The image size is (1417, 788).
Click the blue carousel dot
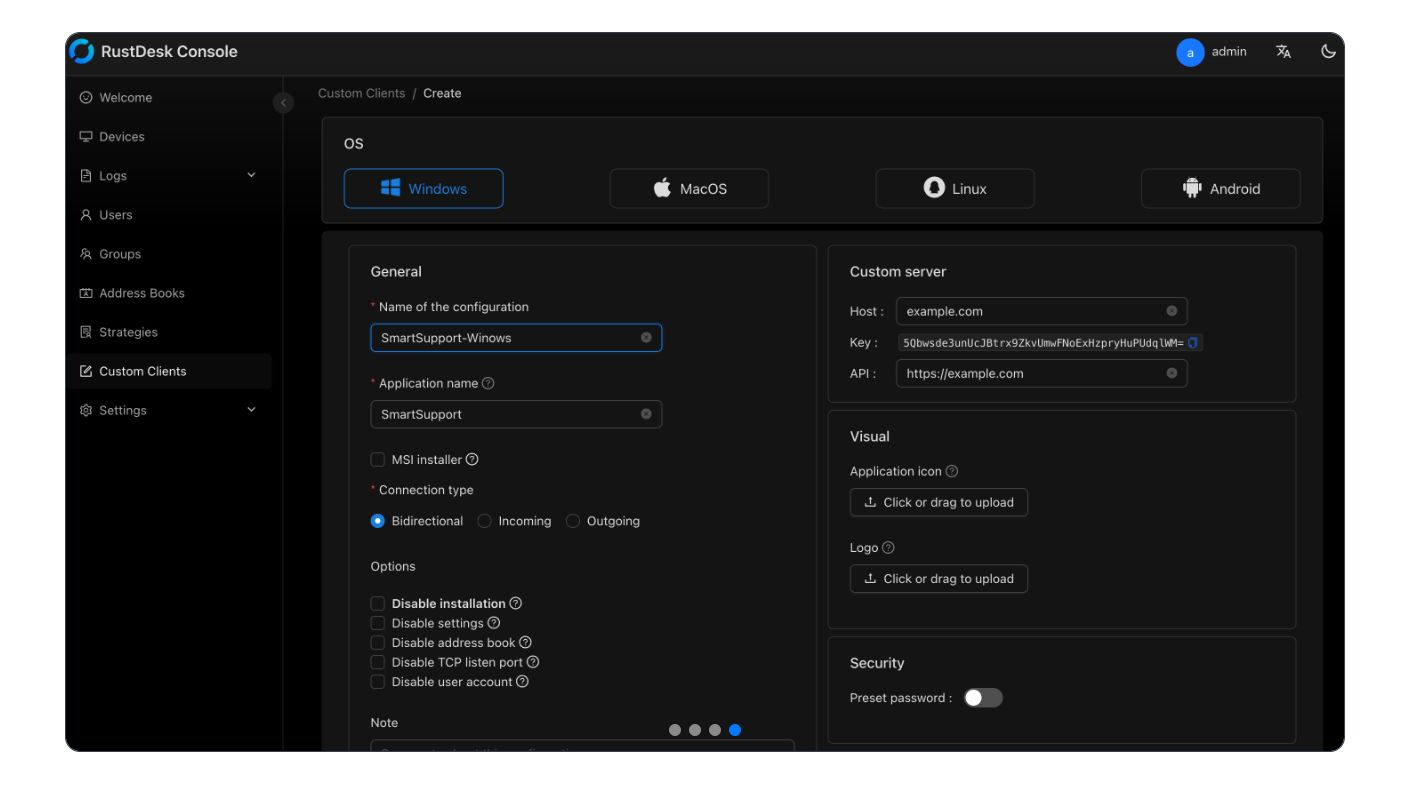[735, 730]
